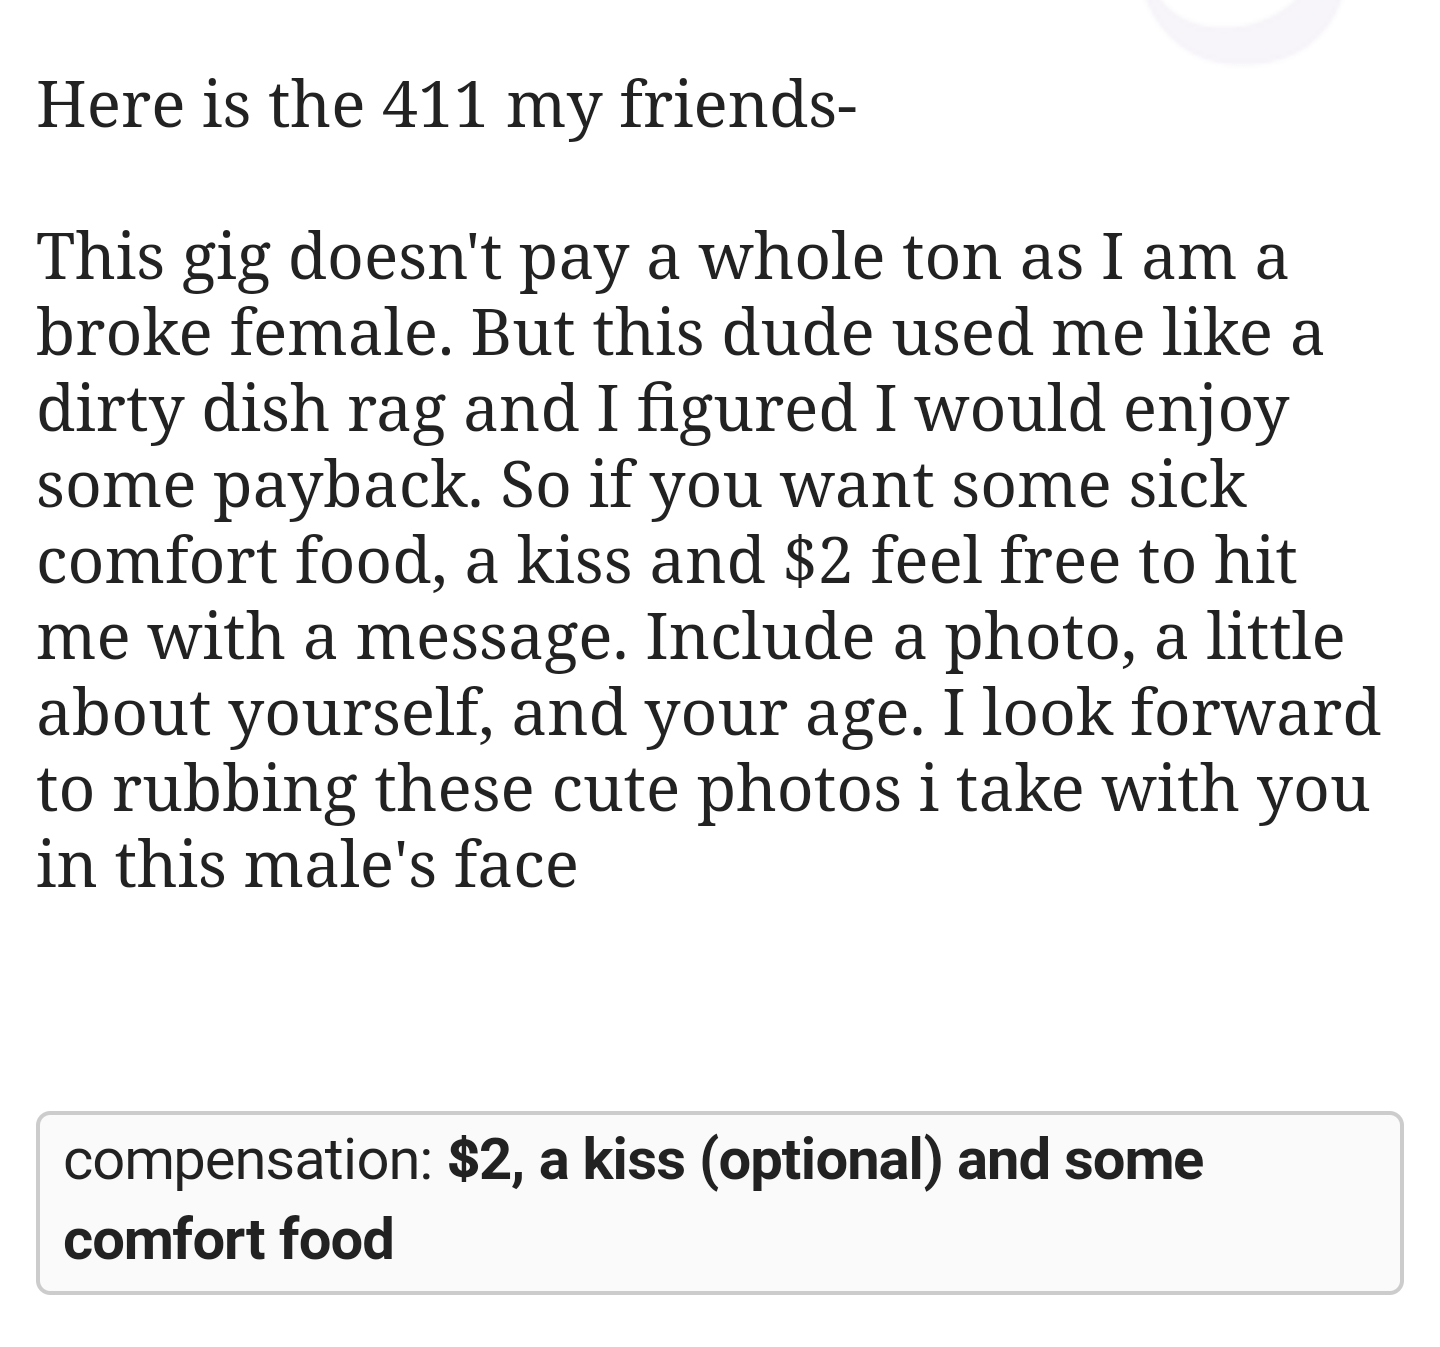Click the bold "$2, a kiss (optional)" text
Screen dimensions: 1440x1347
[x=695, y=1159]
